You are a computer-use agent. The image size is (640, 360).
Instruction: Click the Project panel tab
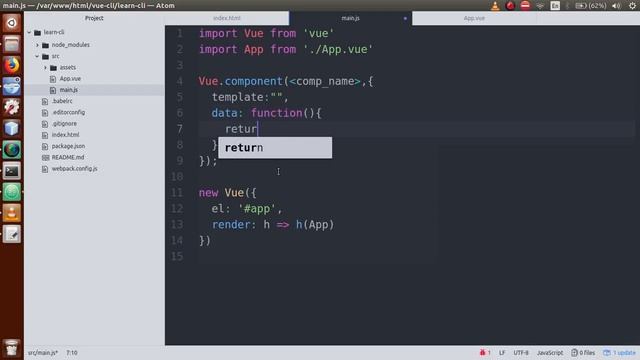coord(94,18)
